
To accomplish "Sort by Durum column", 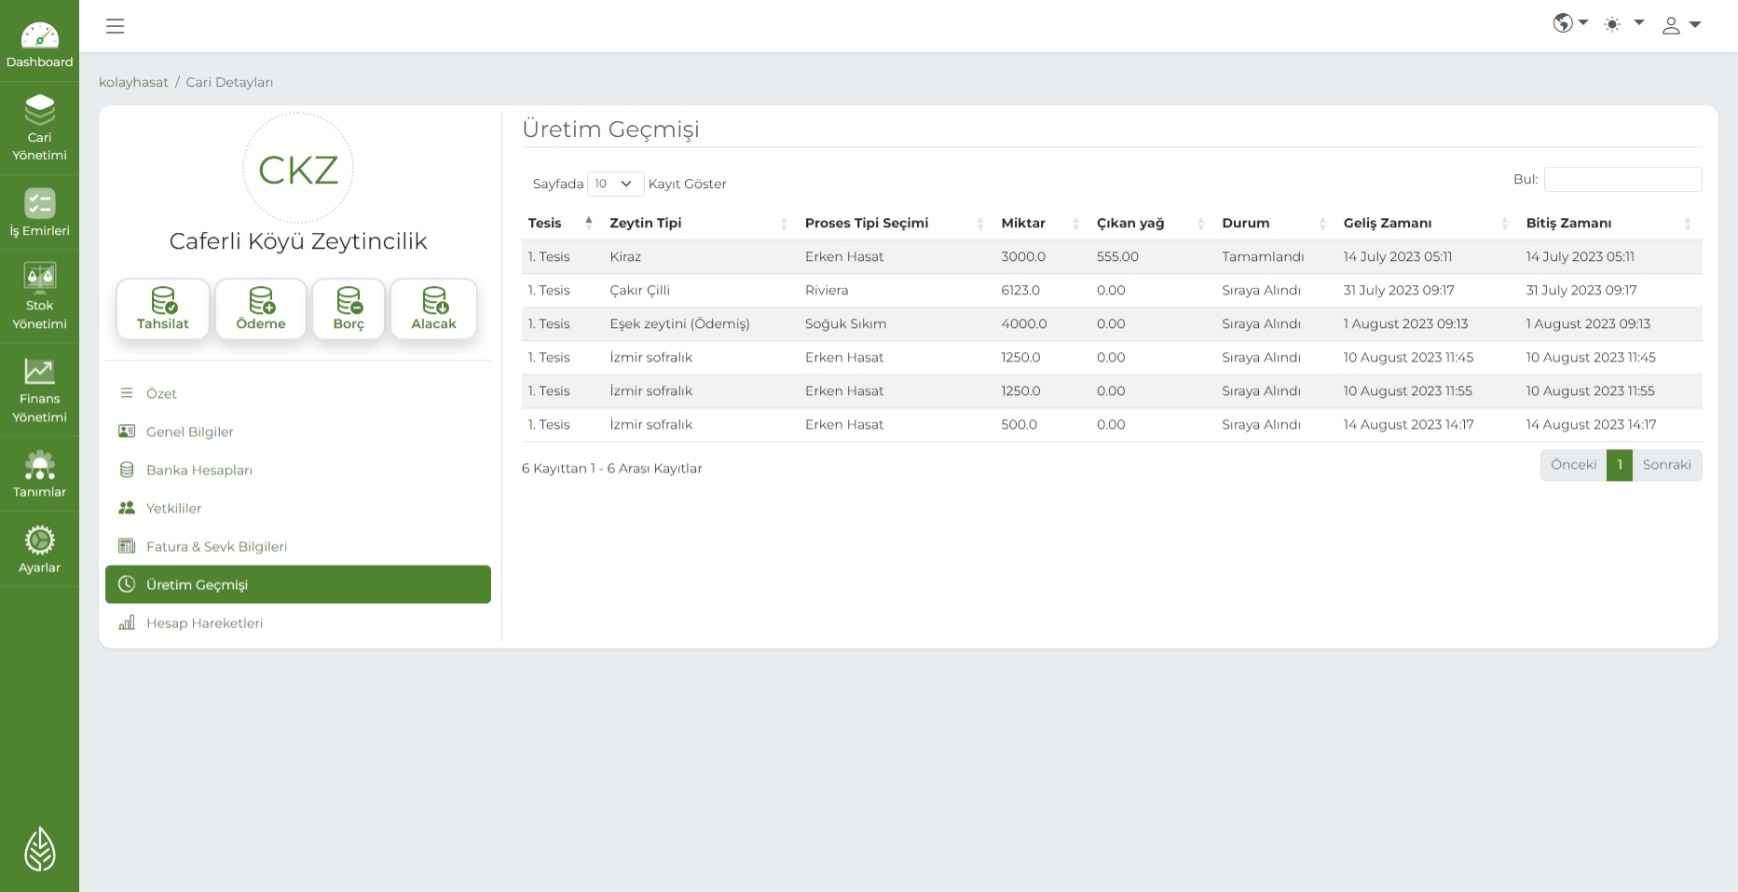I will point(1275,223).
